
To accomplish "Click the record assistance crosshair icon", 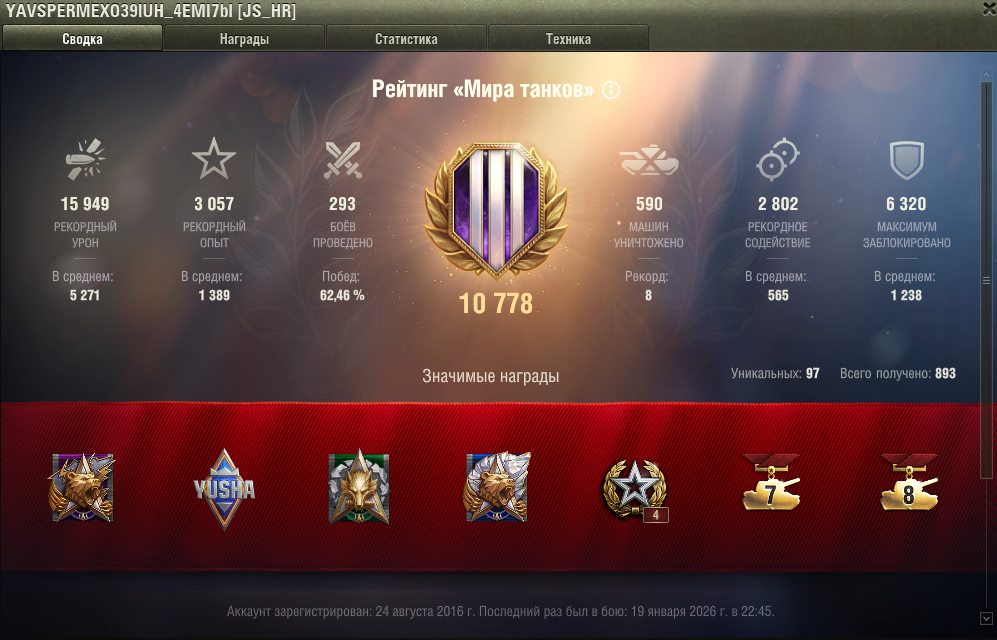I will click(x=778, y=159).
